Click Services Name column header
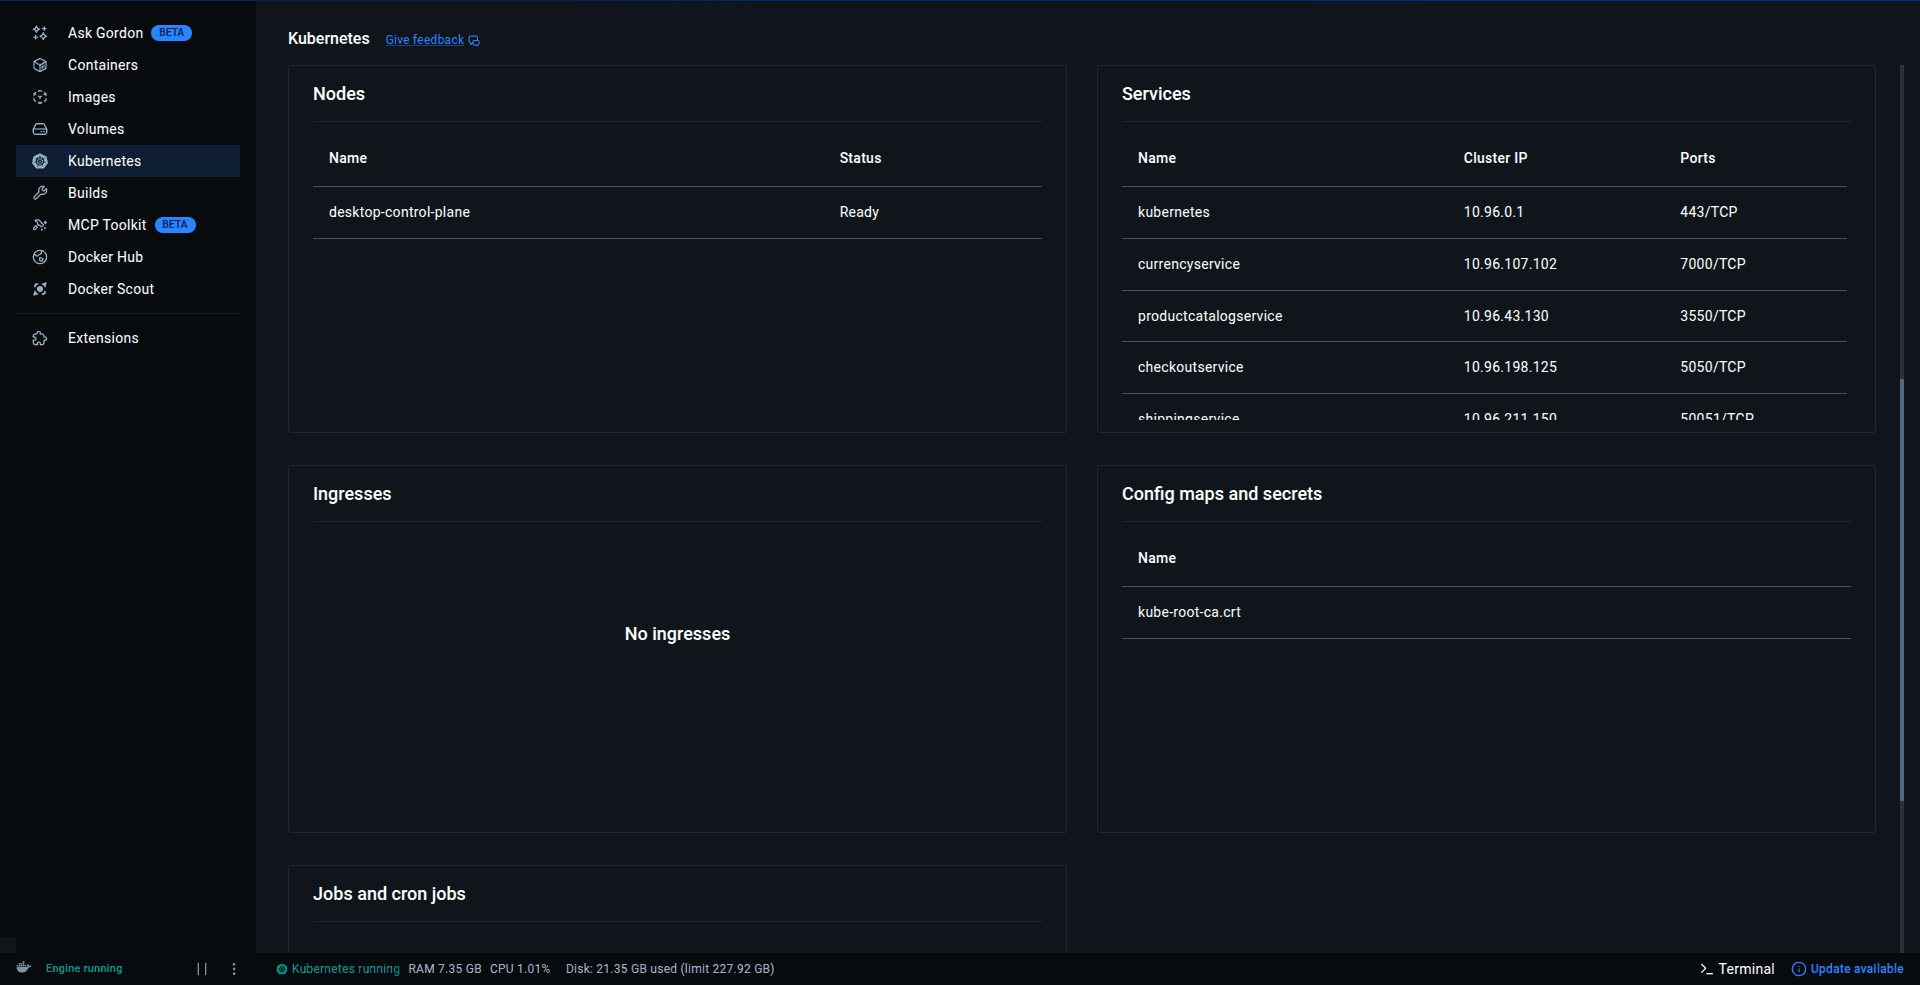The height and width of the screenshot is (985, 1920). point(1156,158)
